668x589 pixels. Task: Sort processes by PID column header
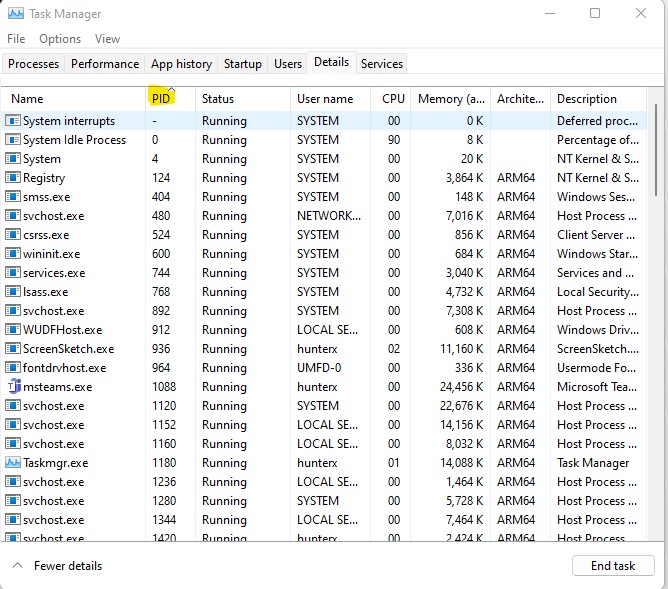[x=161, y=99]
